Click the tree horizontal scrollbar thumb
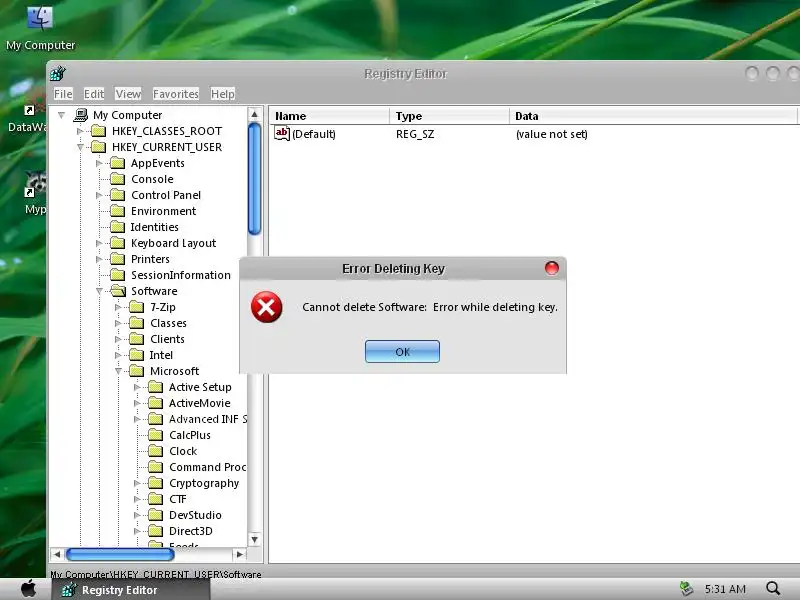Viewport: 800px width, 600px height. tap(120, 554)
